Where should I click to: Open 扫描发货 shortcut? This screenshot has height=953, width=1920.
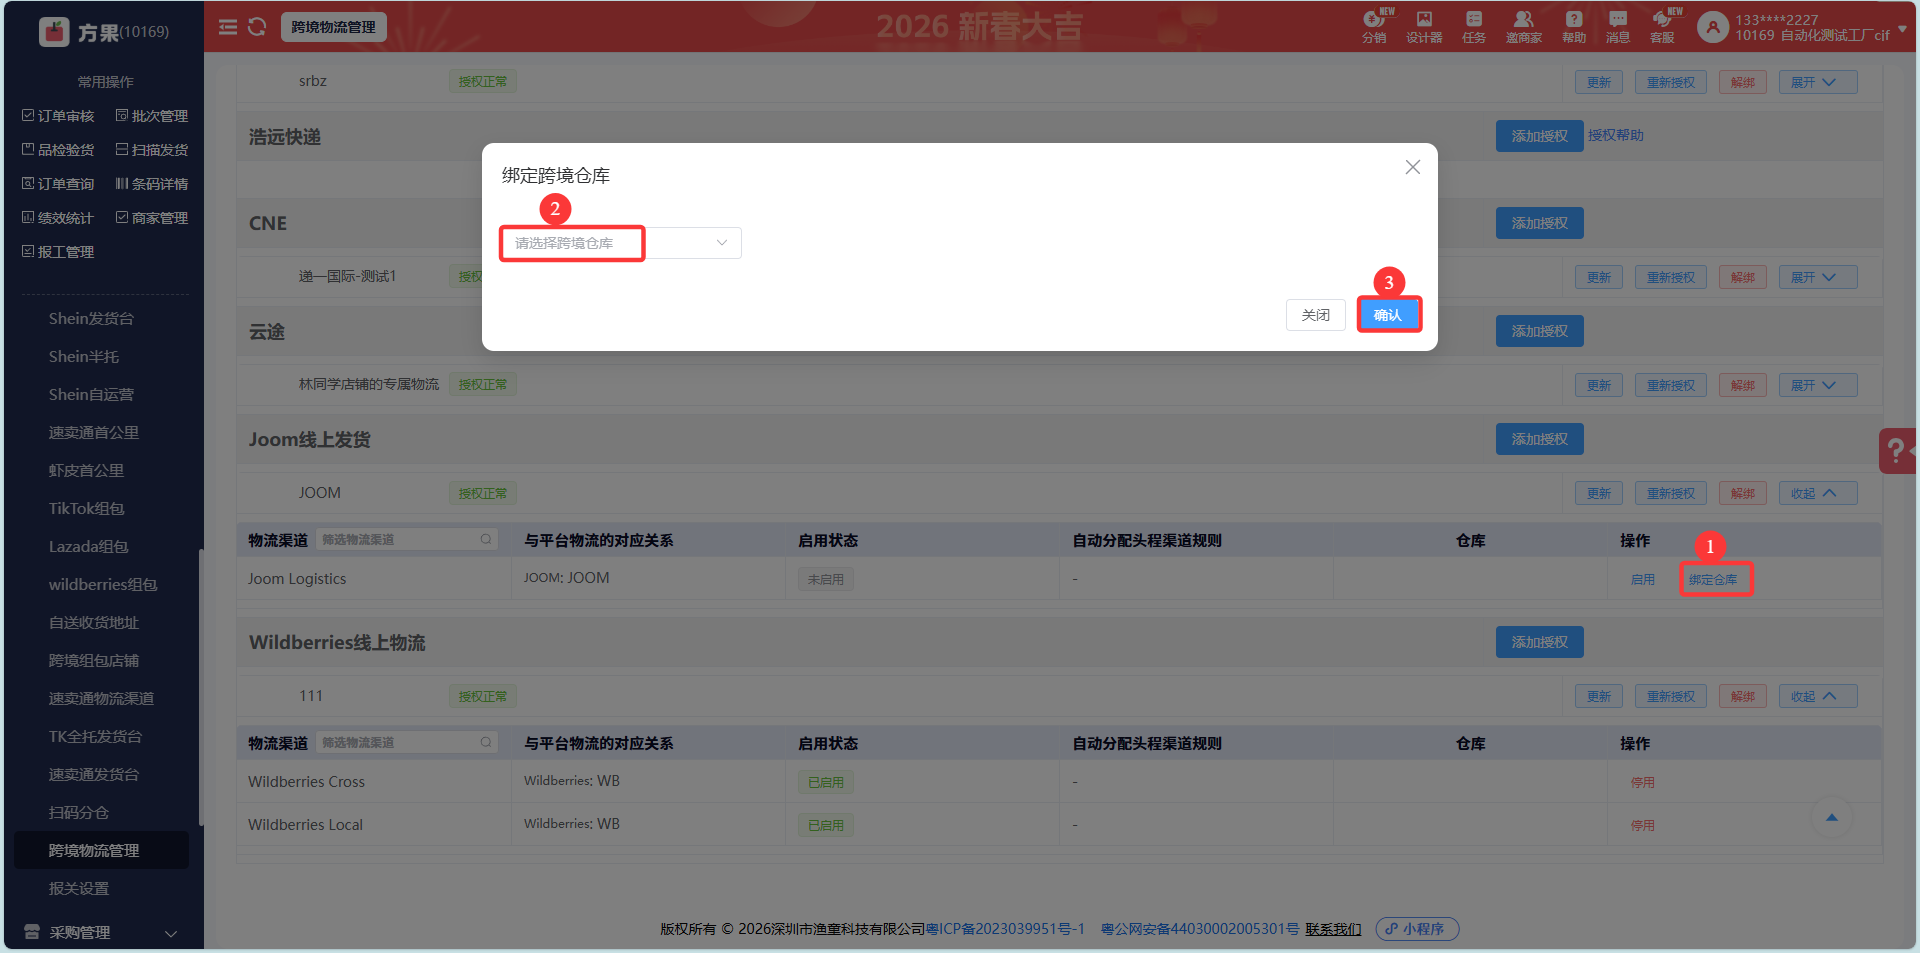(152, 150)
